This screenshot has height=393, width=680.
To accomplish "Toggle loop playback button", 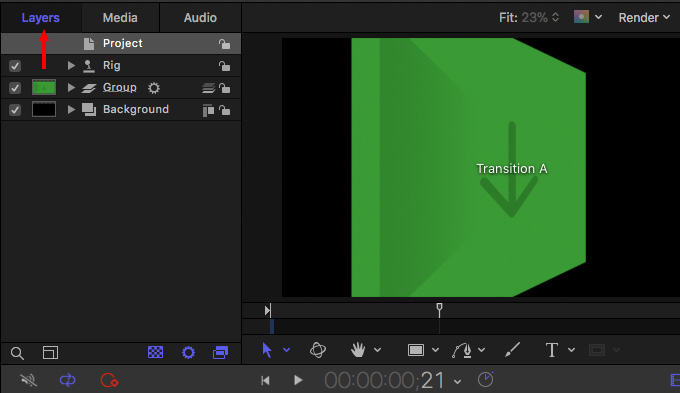I will point(68,380).
